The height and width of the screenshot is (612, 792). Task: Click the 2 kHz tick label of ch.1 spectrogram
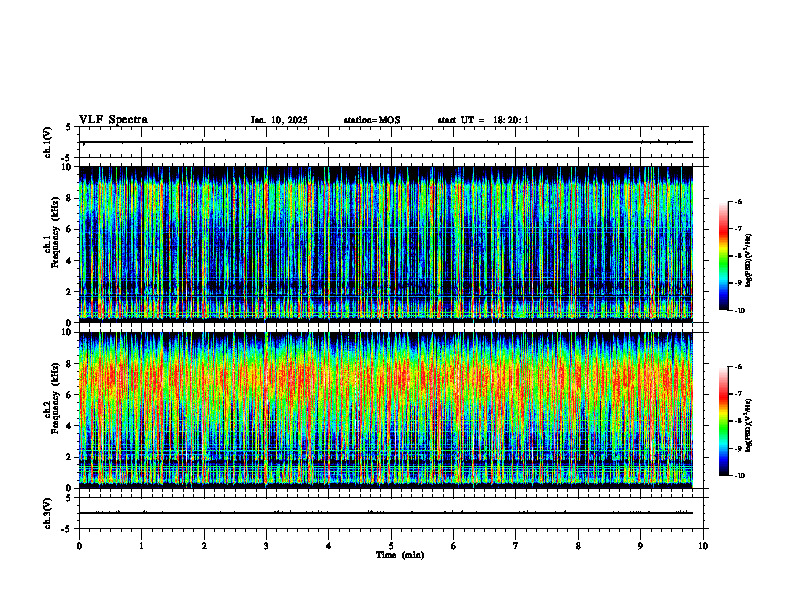pos(70,291)
